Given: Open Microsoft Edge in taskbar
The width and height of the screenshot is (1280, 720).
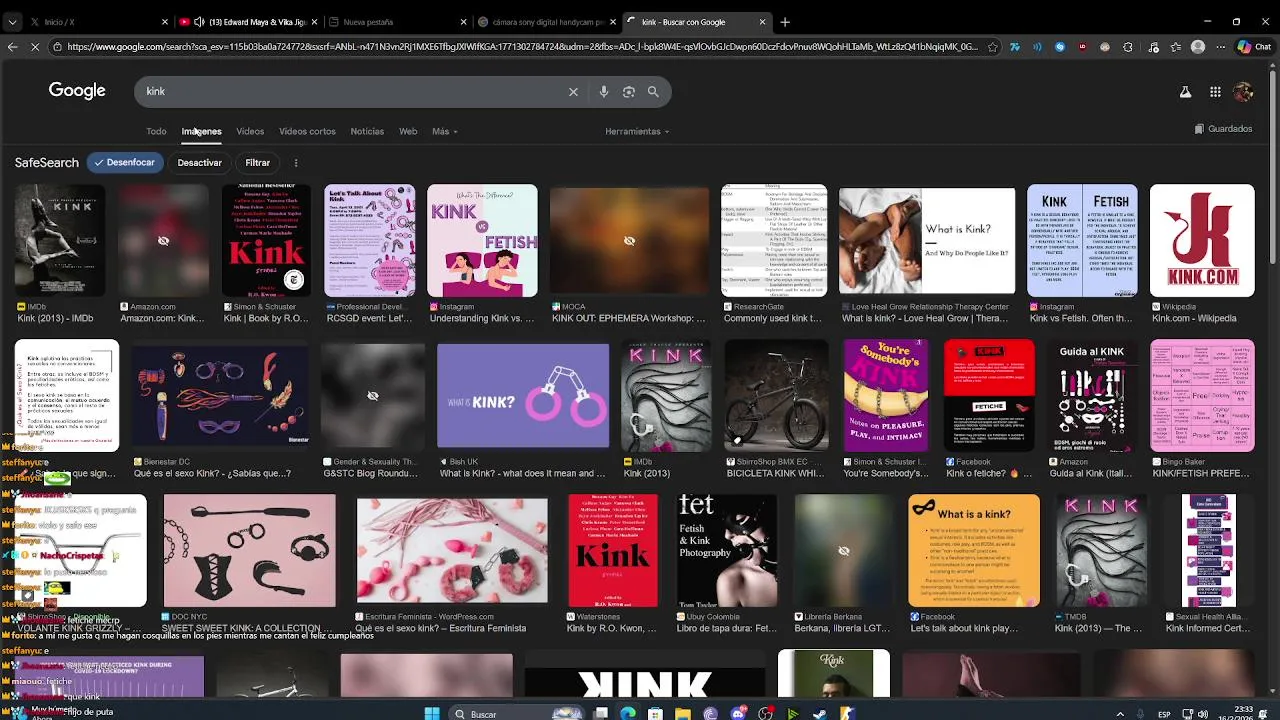Looking at the screenshot, I should point(628,713).
